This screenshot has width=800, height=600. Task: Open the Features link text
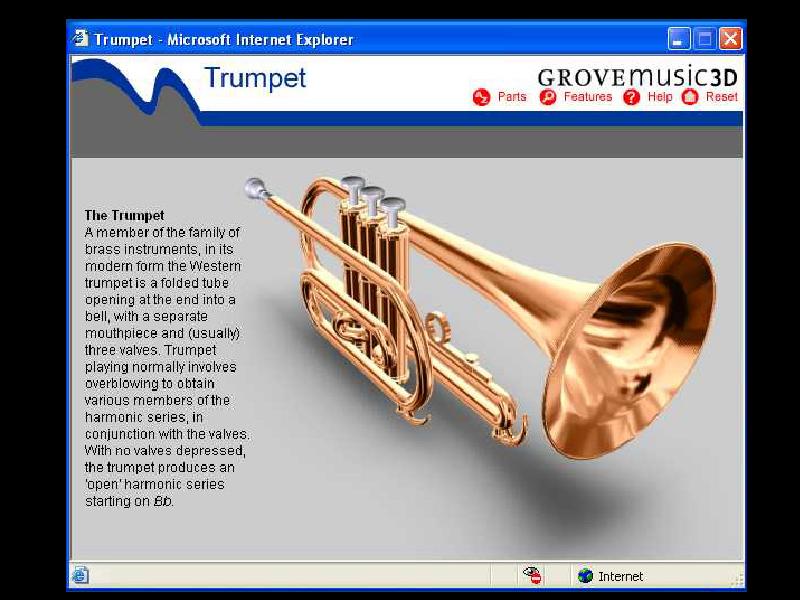(x=588, y=96)
